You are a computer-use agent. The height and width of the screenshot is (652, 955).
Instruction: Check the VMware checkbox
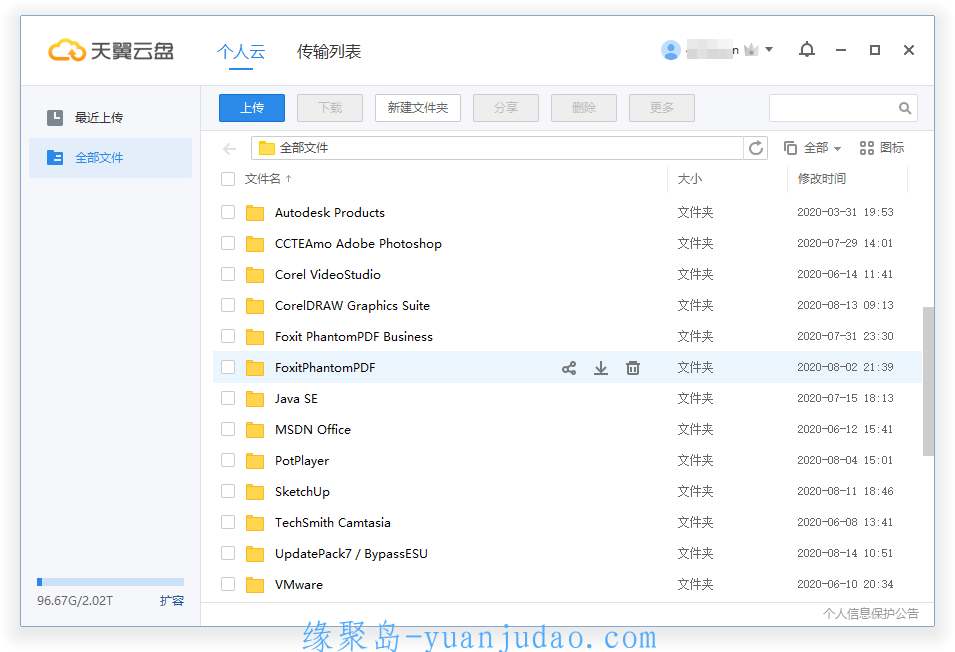tap(228, 584)
